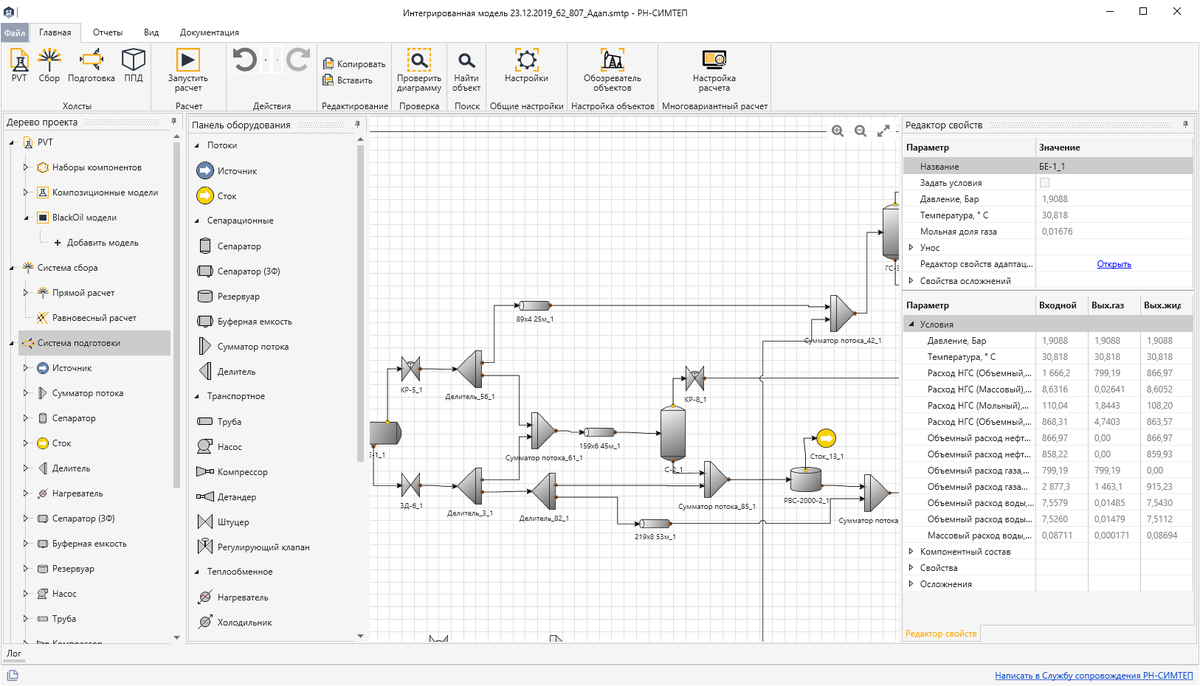The image size is (1200, 686).
Task: Select Нагреватель in equipment panel
Action: tap(232, 597)
